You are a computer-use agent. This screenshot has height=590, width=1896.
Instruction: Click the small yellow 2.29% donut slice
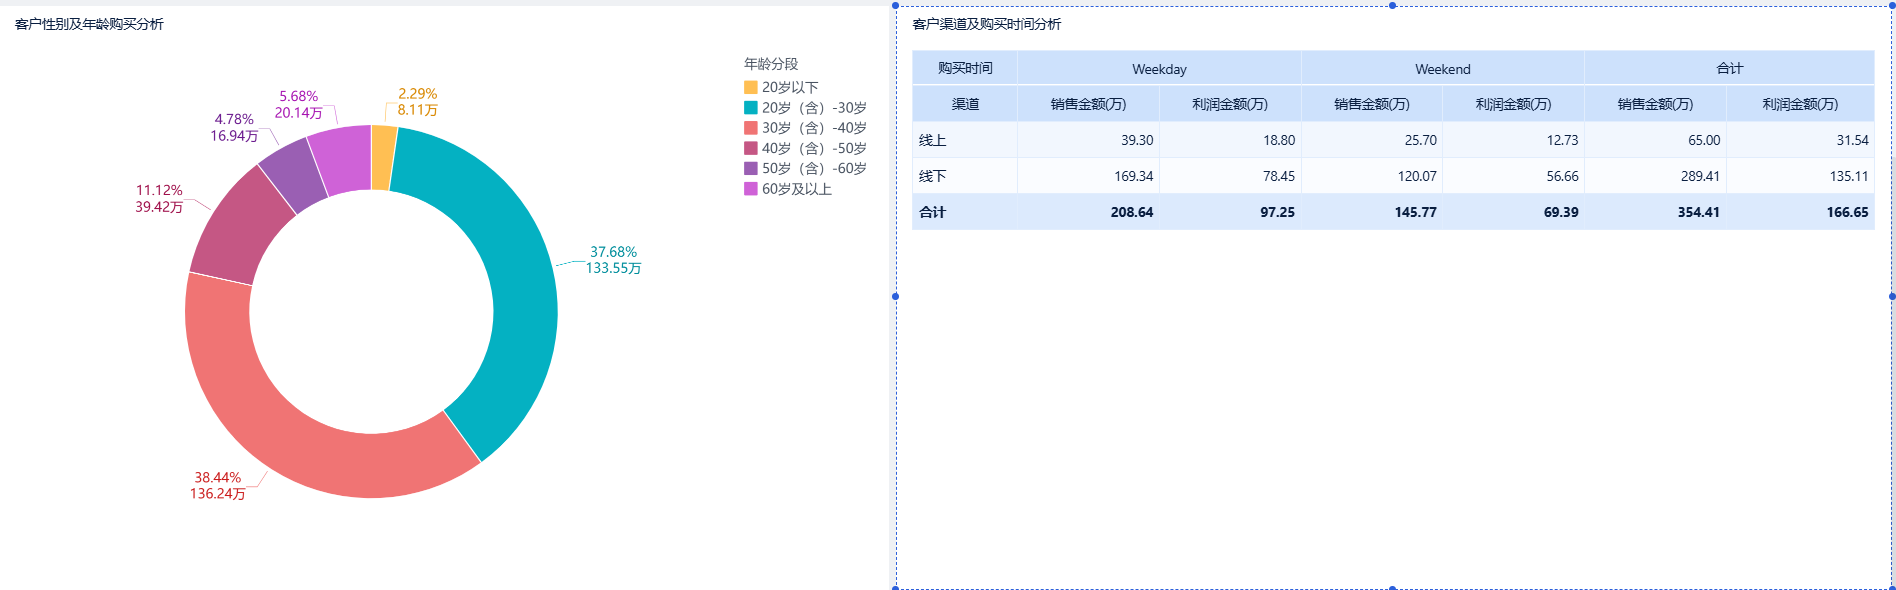(382, 157)
